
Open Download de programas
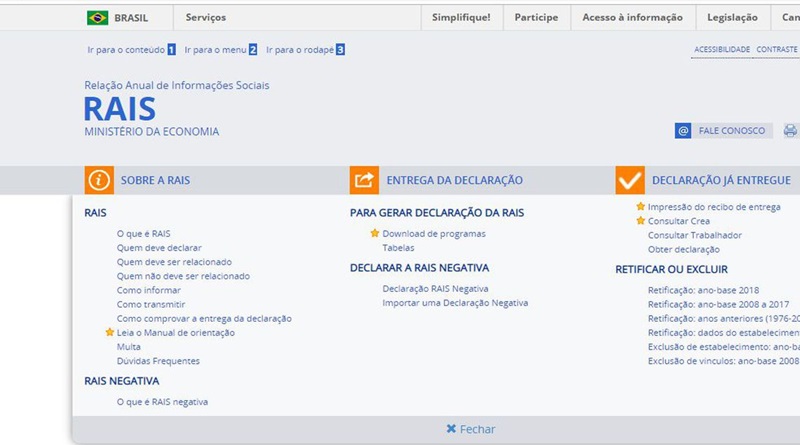click(434, 234)
